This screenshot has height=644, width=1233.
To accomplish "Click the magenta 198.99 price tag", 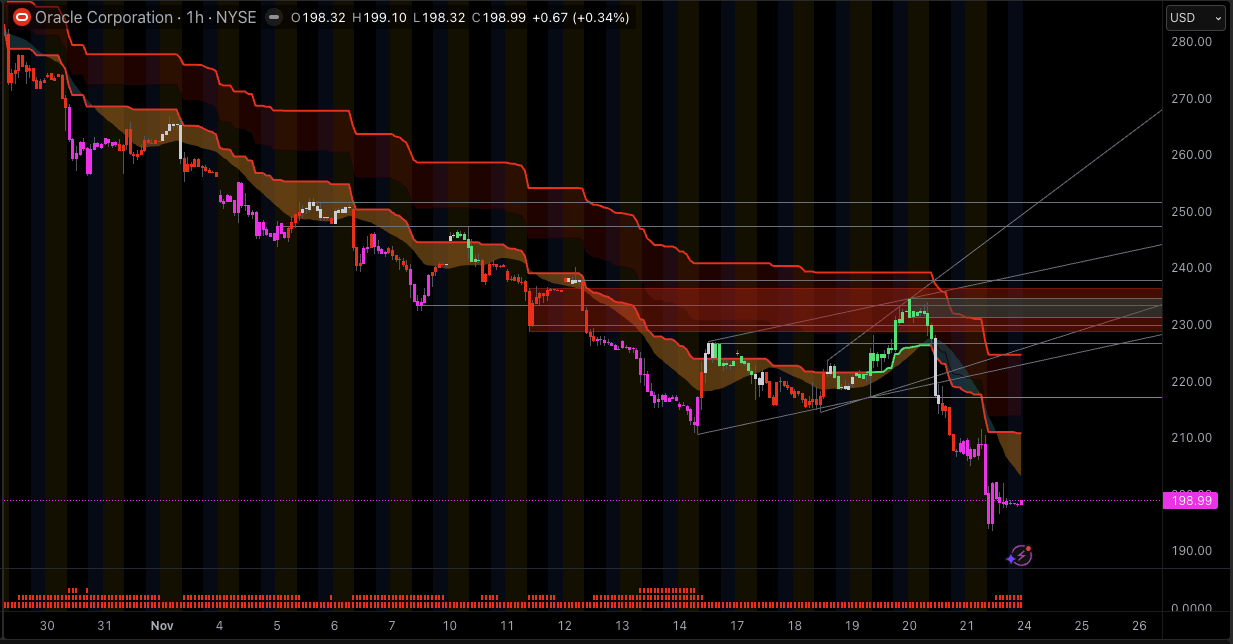I will click(x=1191, y=500).
